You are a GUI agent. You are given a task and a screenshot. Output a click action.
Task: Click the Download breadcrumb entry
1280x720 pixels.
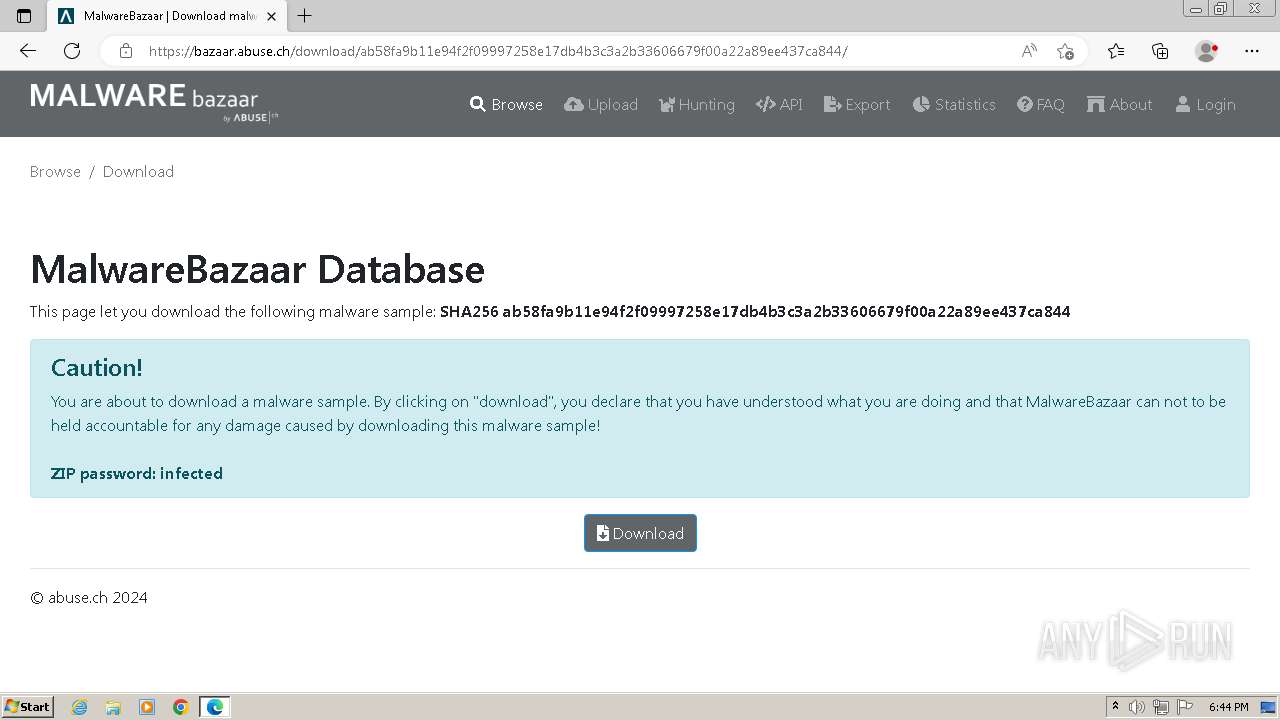point(138,171)
